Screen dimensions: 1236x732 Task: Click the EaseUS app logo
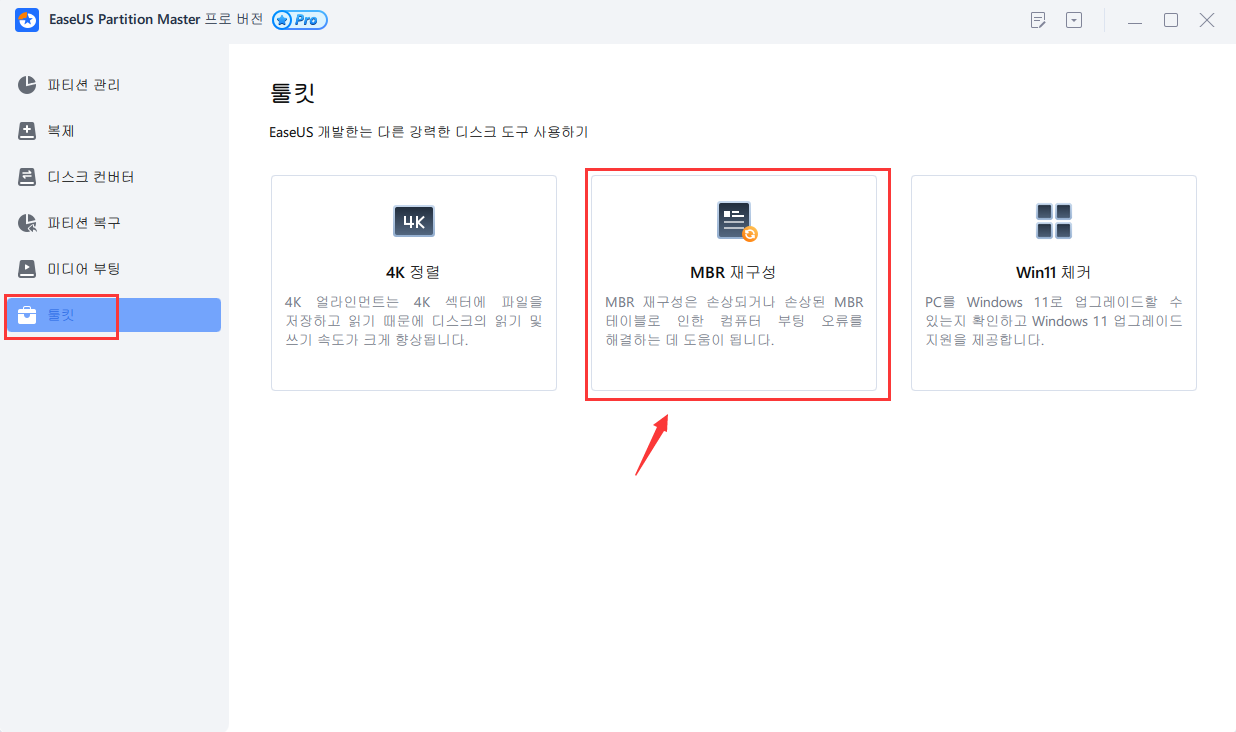[x=27, y=21]
